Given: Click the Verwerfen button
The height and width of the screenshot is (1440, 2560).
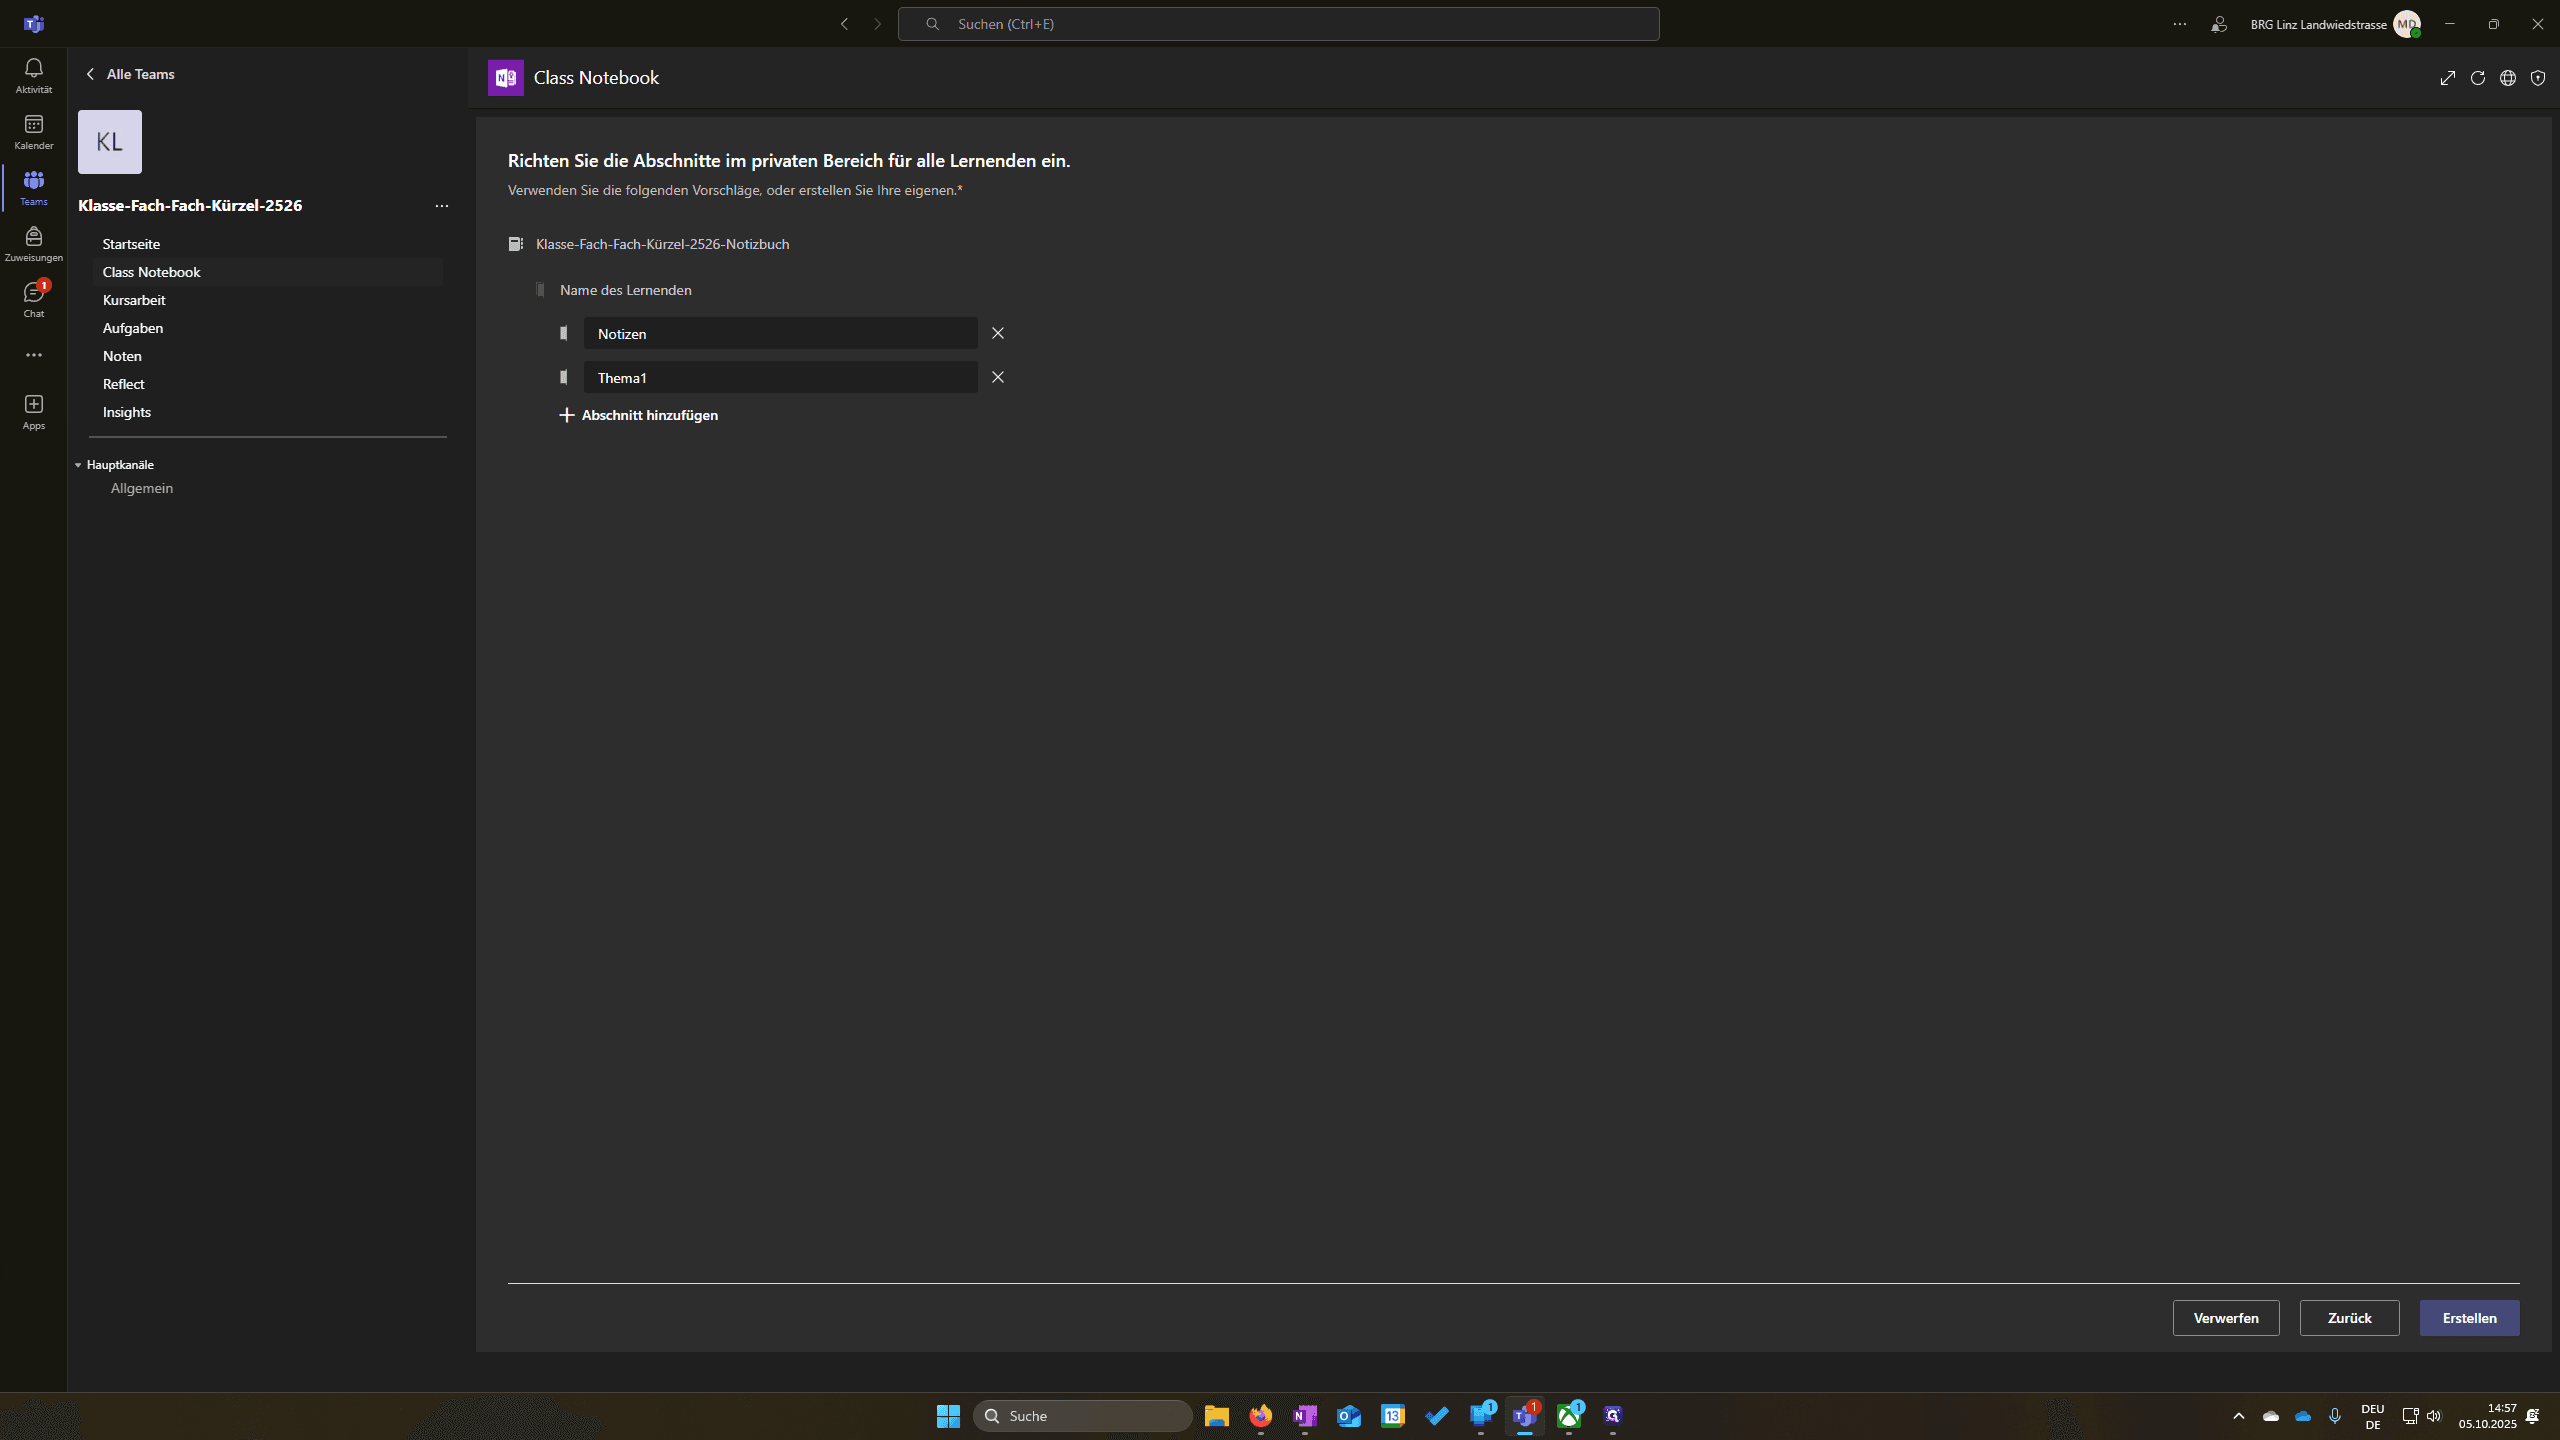Looking at the screenshot, I should click(x=2226, y=1318).
